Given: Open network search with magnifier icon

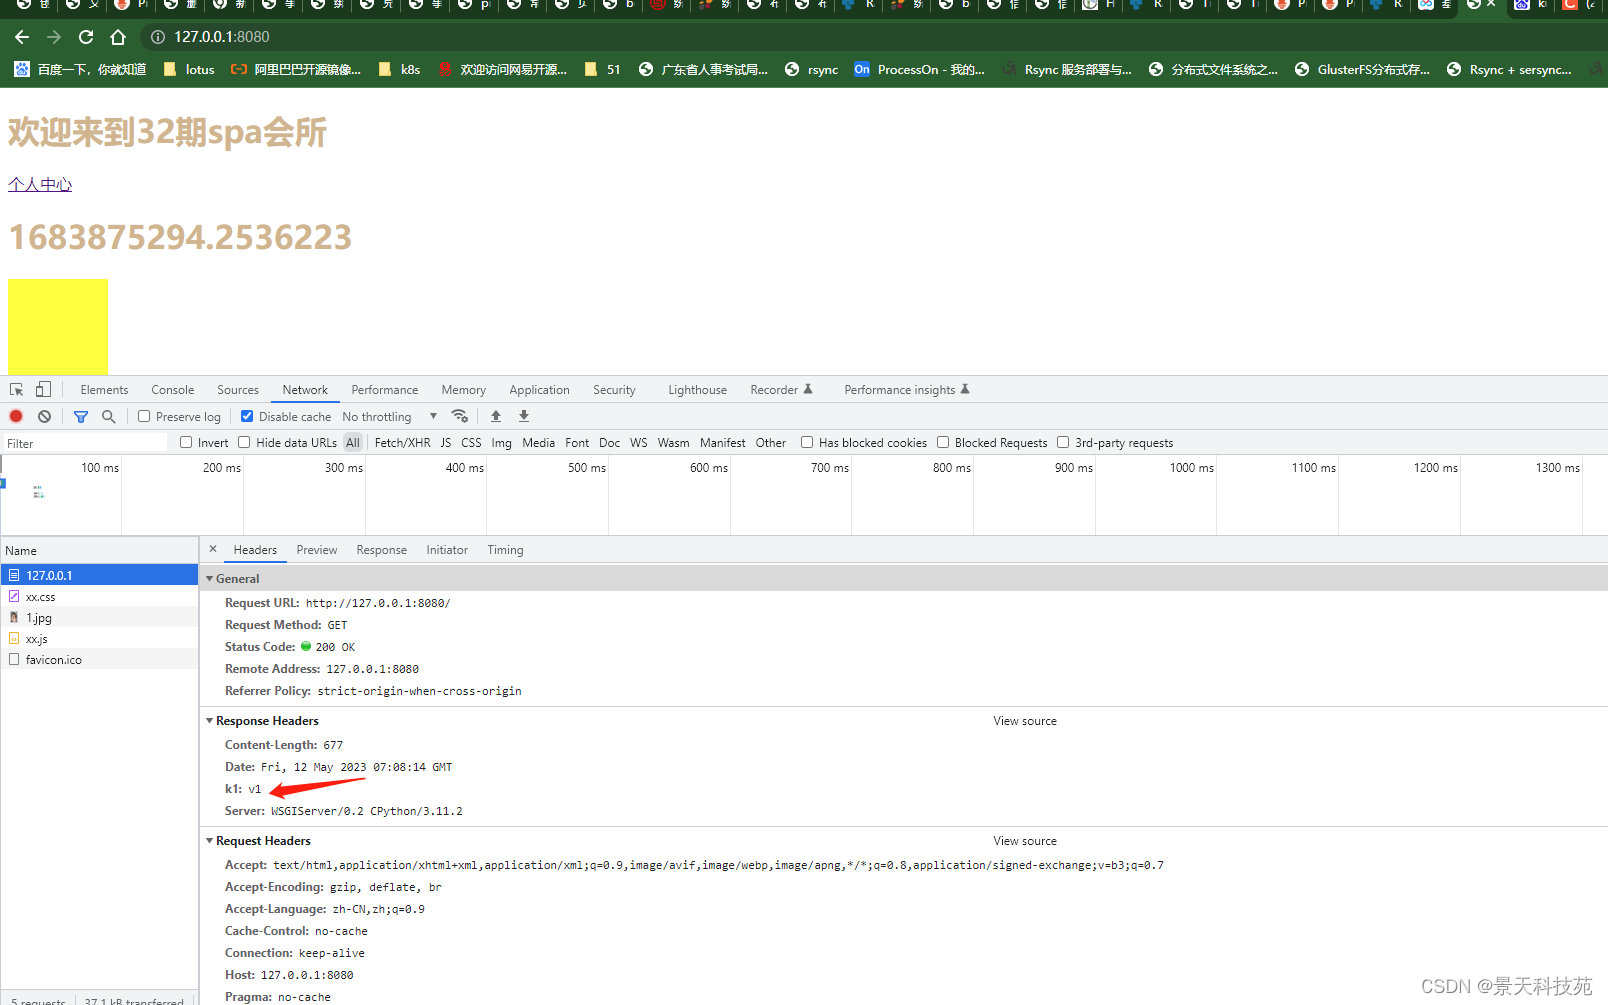Looking at the screenshot, I should point(108,416).
